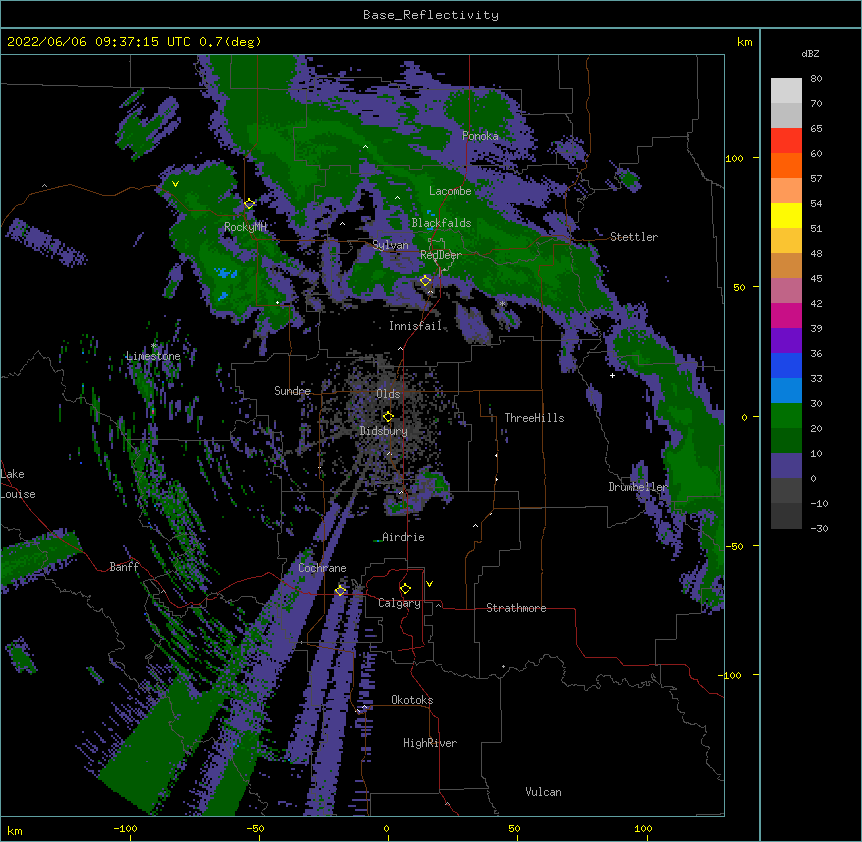This screenshot has width=862, height=842.
Task: Click the yellow 51-54 dBZ legend swatch
Action: [786, 215]
